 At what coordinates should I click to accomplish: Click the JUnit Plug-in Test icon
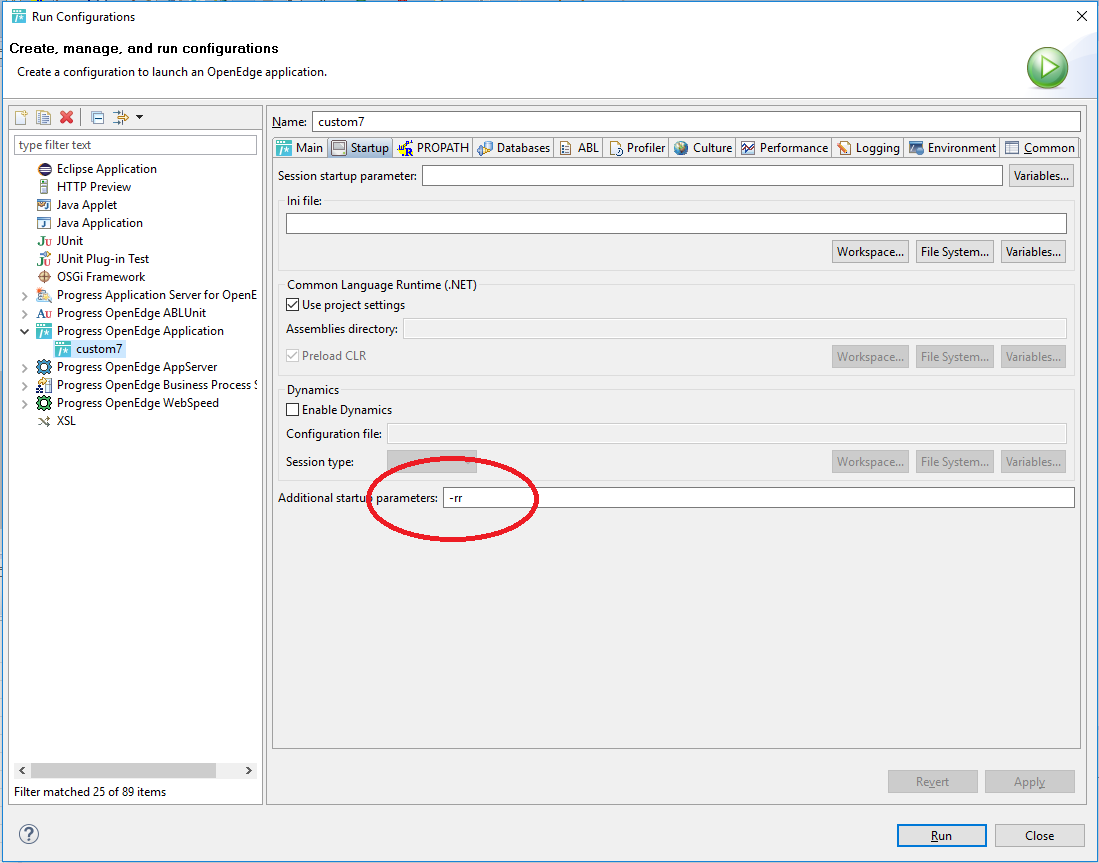(44, 259)
